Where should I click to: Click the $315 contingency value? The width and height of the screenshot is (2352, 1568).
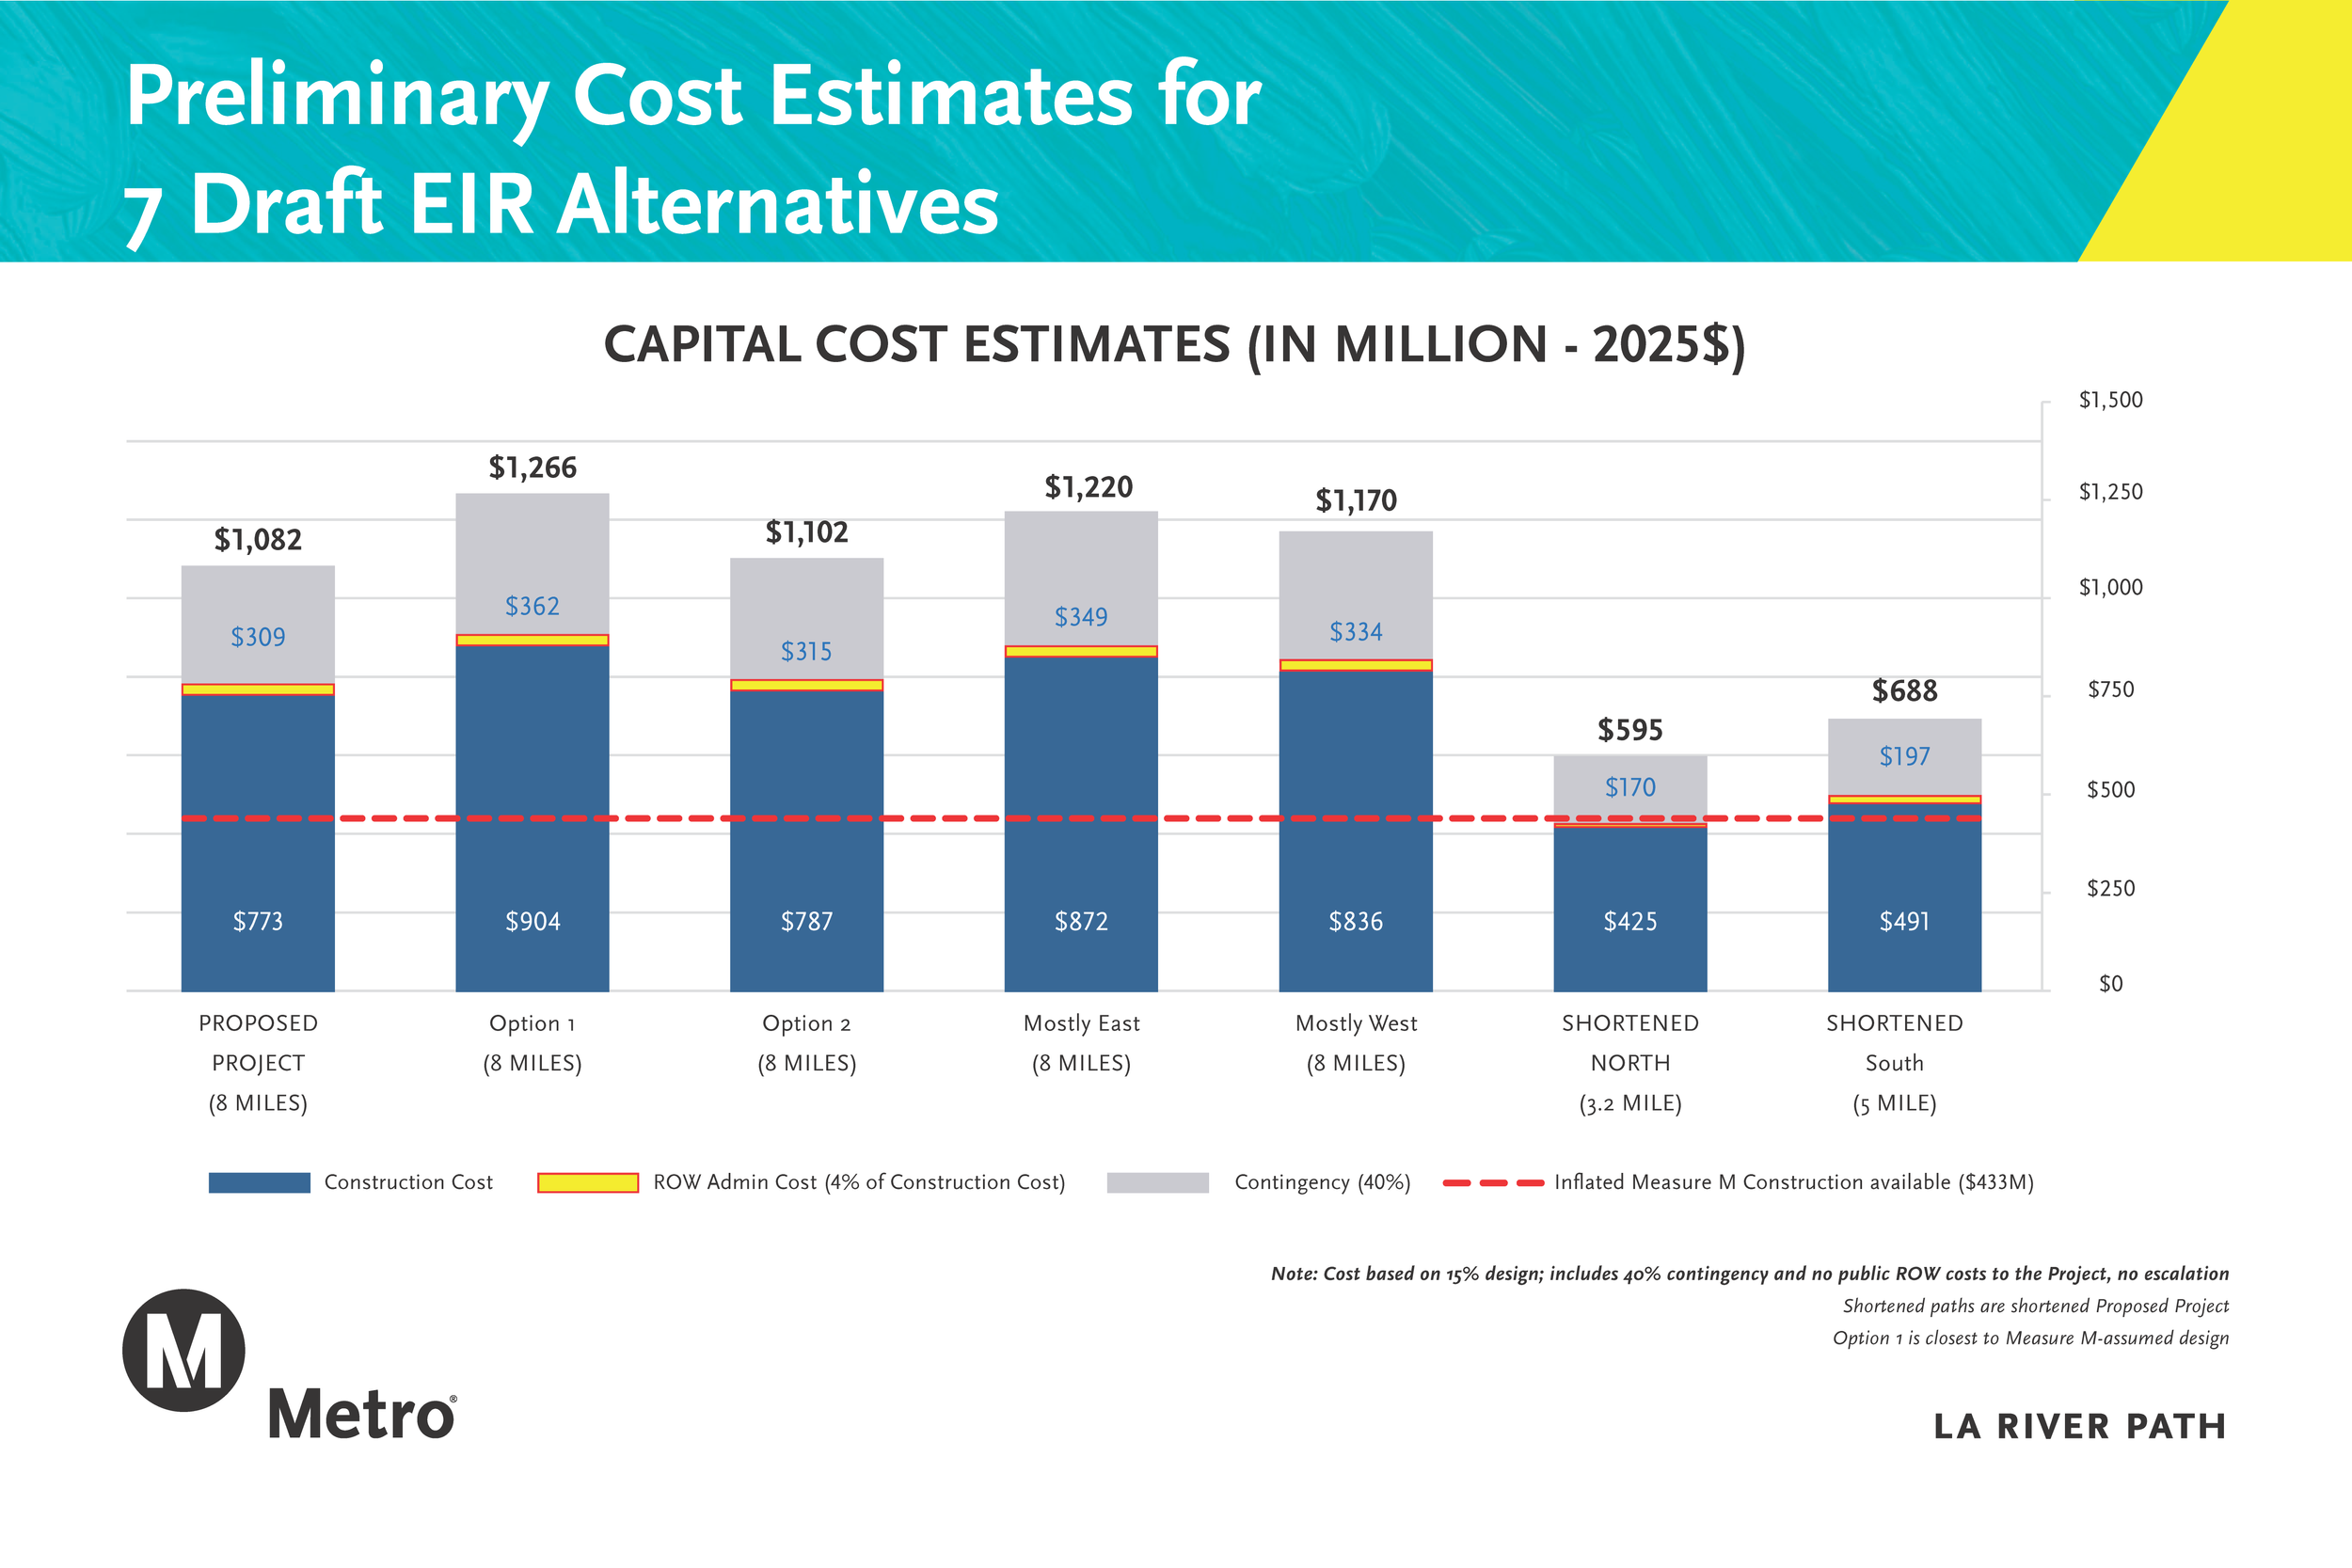(x=806, y=652)
